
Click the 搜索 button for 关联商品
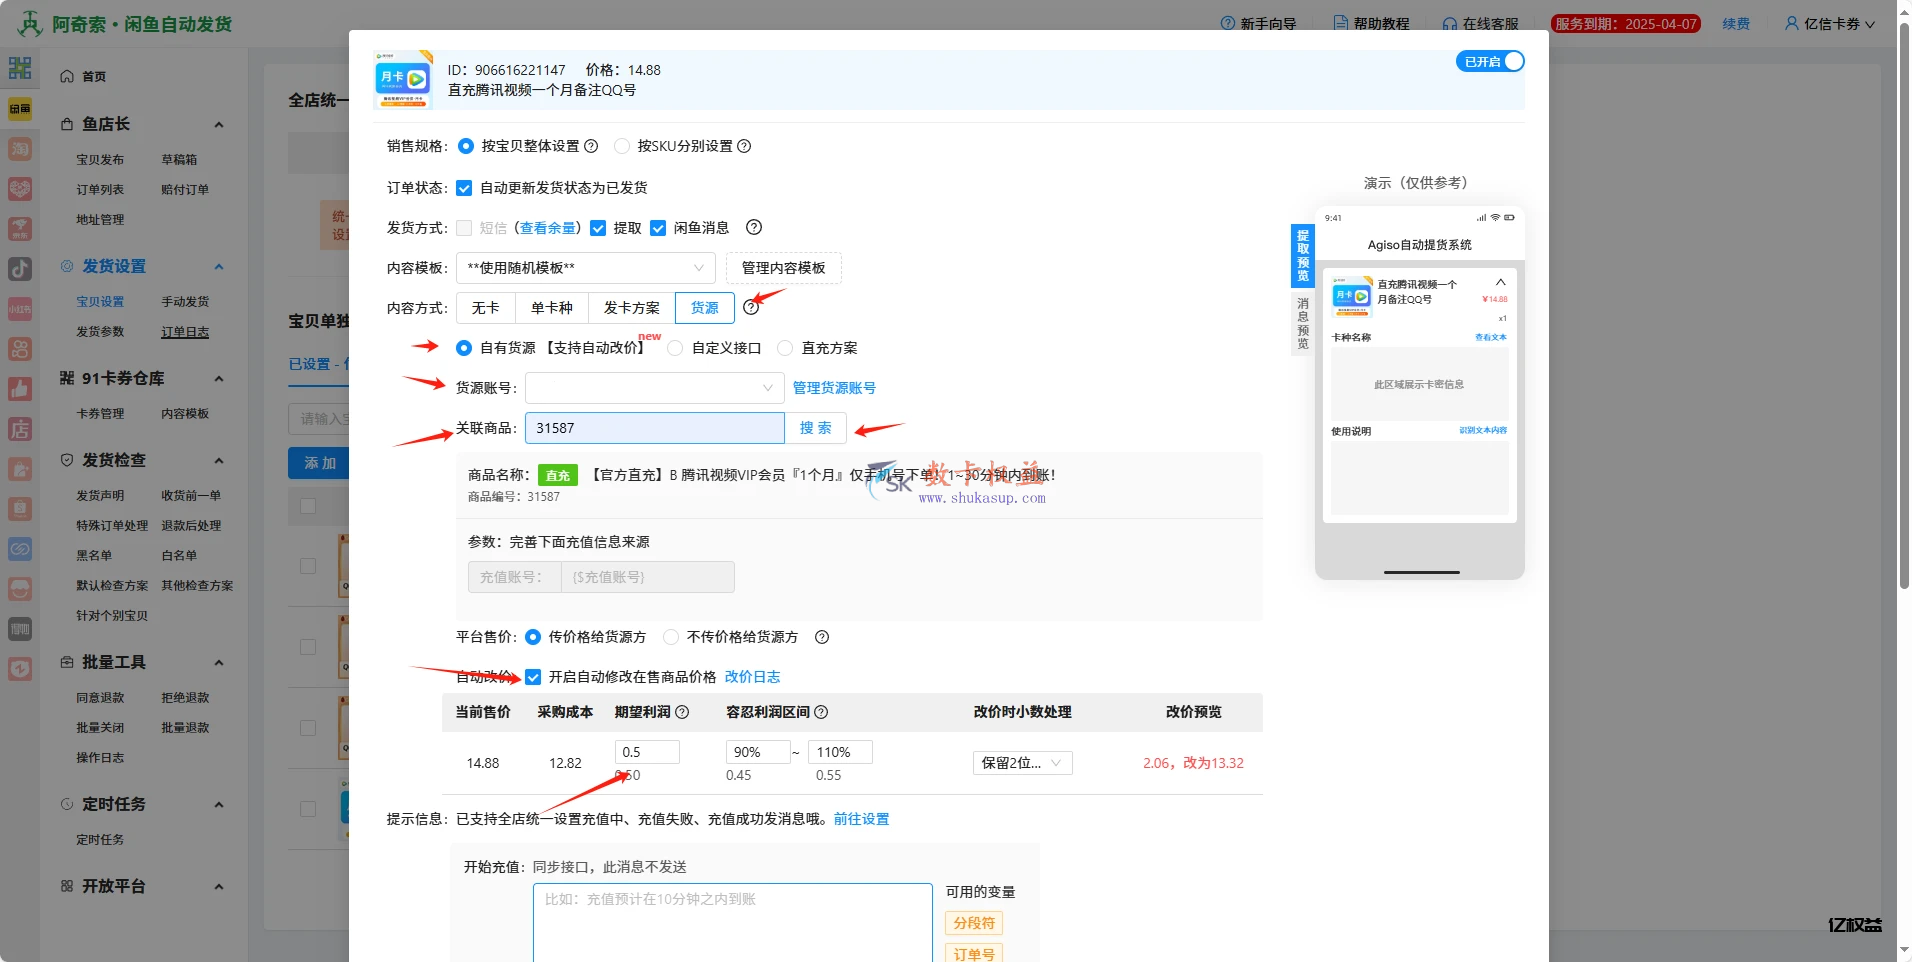click(x=816, y=428)
